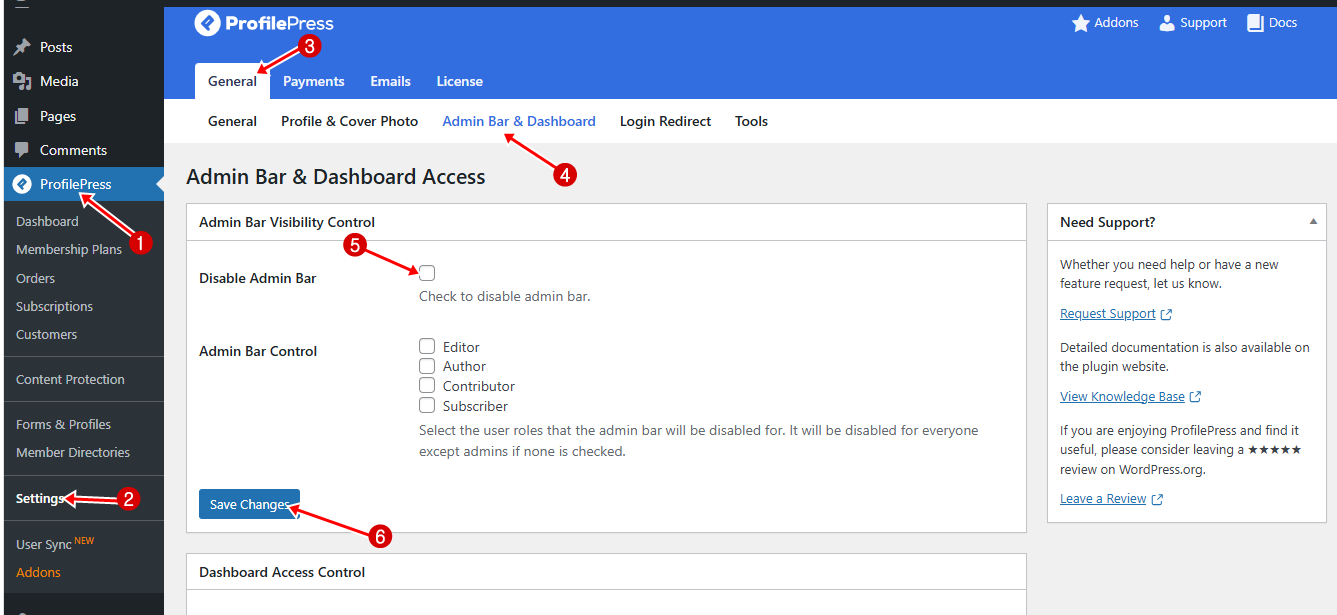Tick the Subscriber role checkbox
Viewport: 1337px width, 615px height.
pos(427,406)
